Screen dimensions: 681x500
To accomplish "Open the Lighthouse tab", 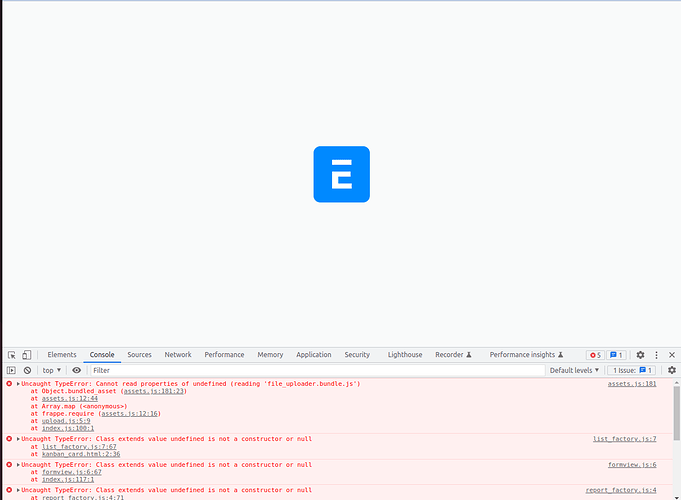I will coord(405,355).
